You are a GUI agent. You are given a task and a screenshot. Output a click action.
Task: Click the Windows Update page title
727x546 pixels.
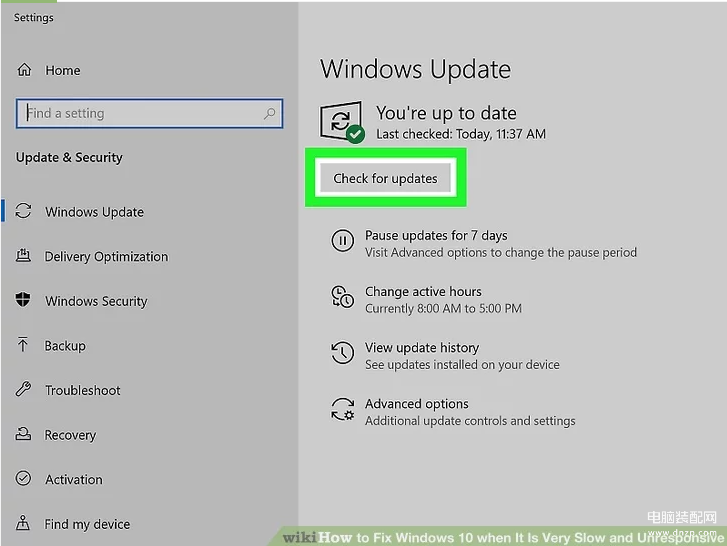click(x=415, y=70)
